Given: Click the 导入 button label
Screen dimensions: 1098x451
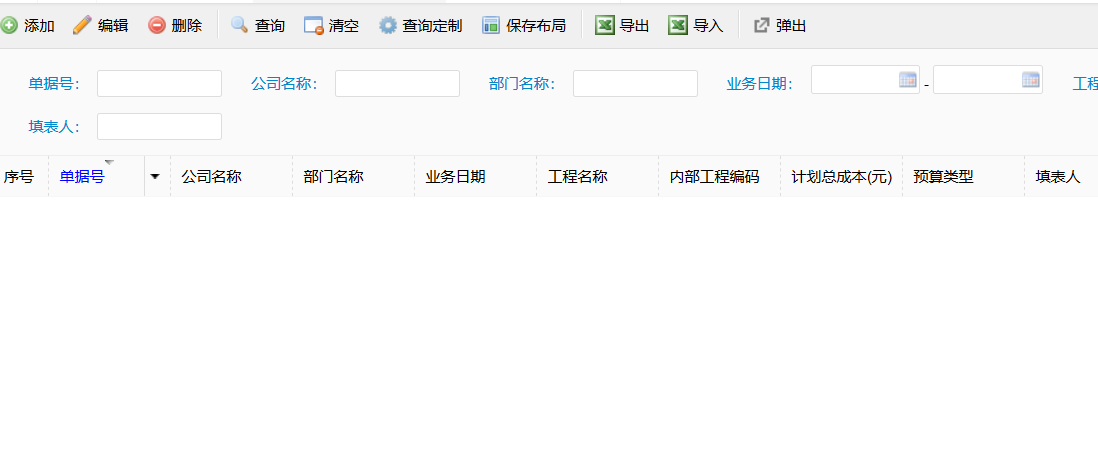Looking at the screenshot, I should coord(708,27).
